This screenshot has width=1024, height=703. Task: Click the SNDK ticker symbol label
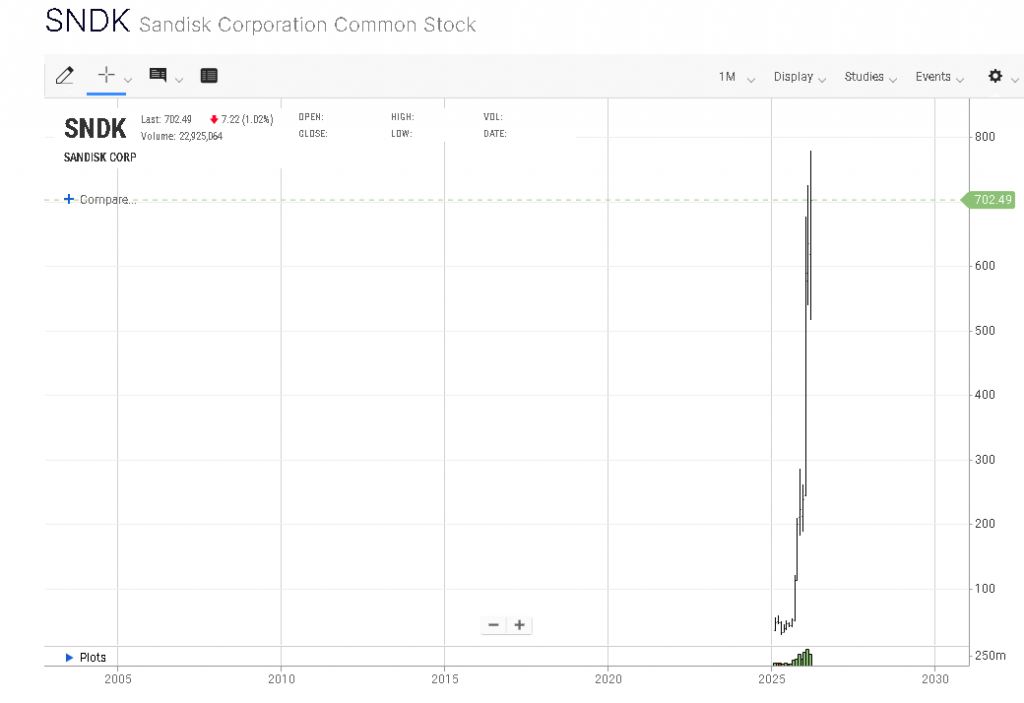95,128
